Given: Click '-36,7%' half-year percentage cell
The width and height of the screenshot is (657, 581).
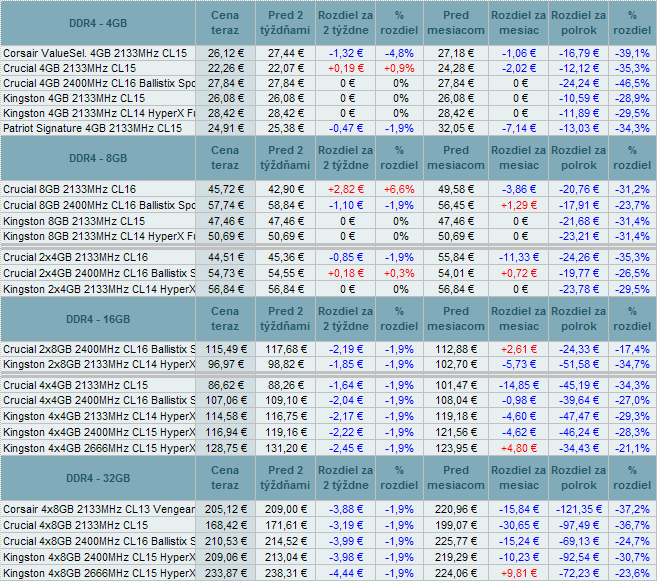Looking at the screenshot, I should tap(632, 525).
